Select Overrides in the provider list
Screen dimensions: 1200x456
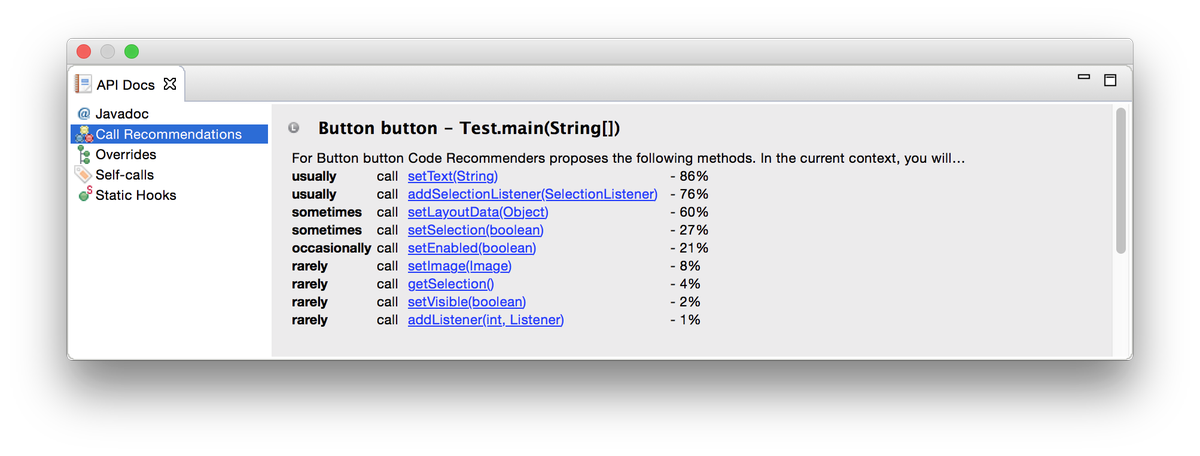126,155
